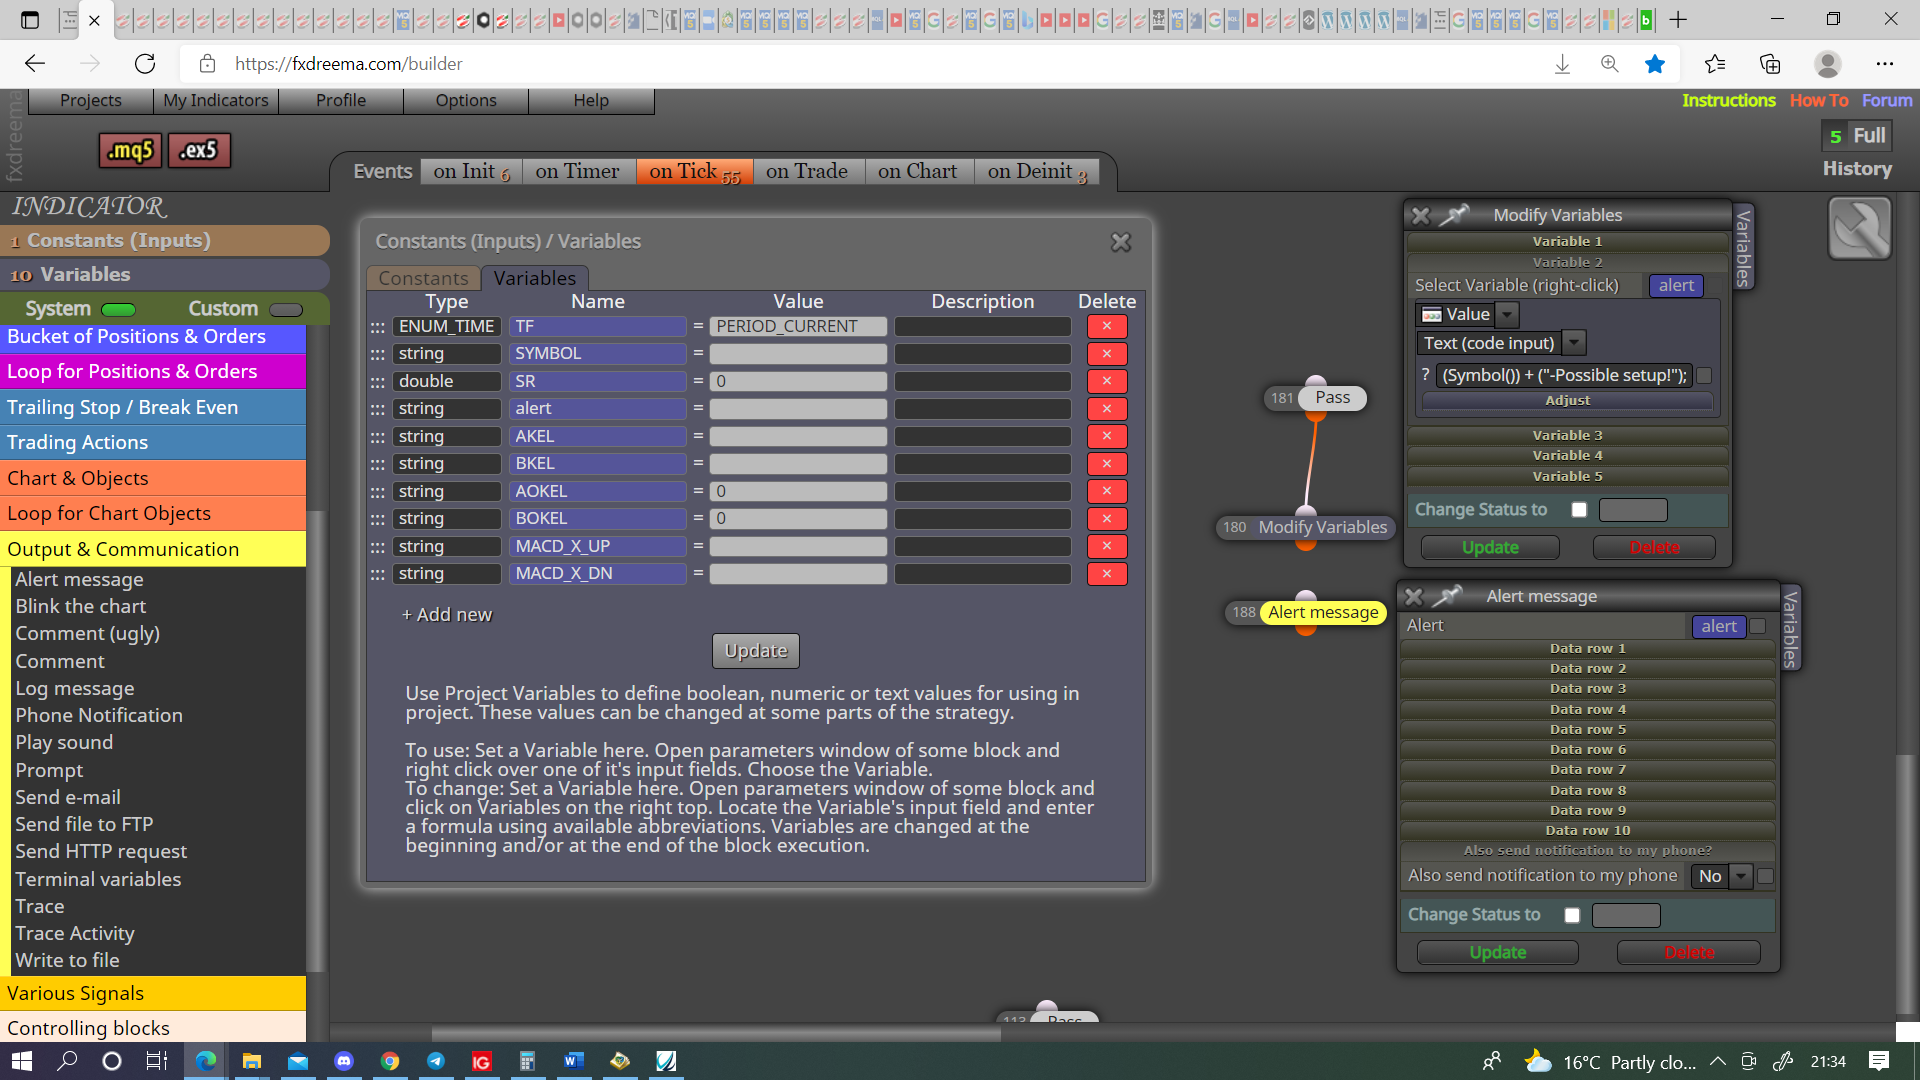
Task: Open the wrench settings tool
Action: pos(1859,228)
